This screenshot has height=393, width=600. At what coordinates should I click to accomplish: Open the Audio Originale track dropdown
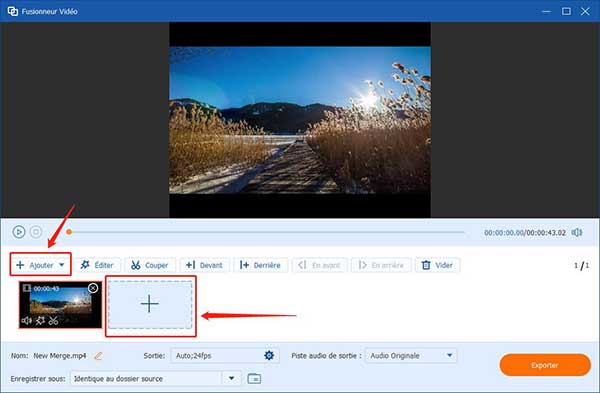click(411, 355)
